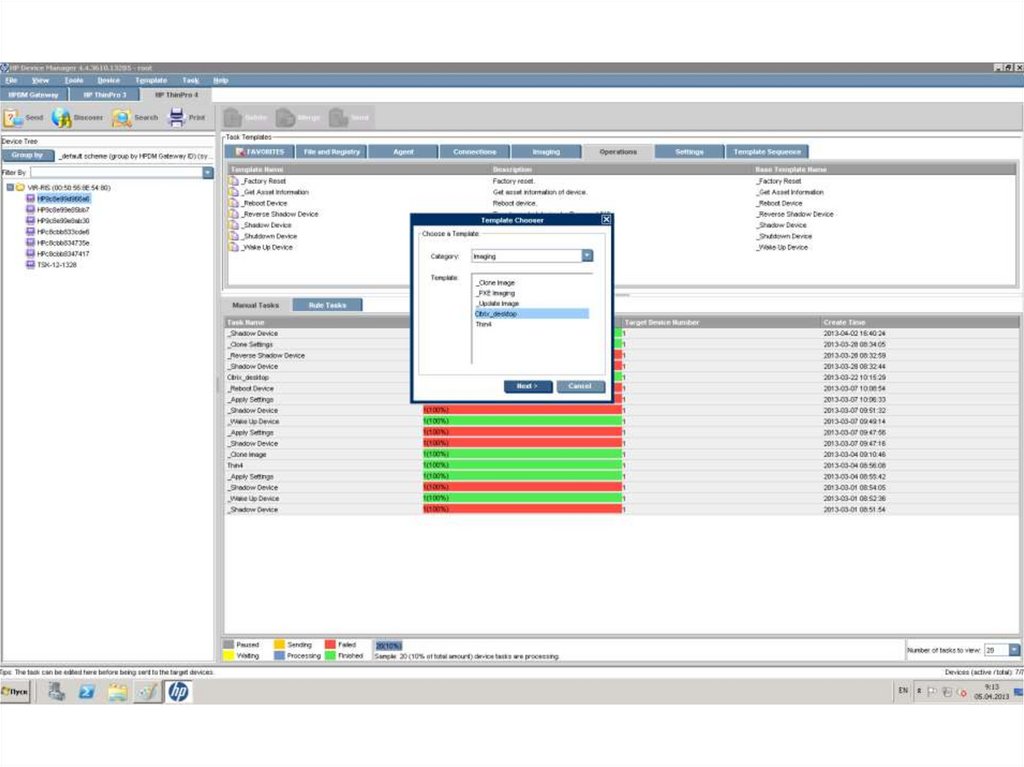Click the Filter By input field
The width and height of the screenshot is (1024, 767).
(x=116, y=172)
